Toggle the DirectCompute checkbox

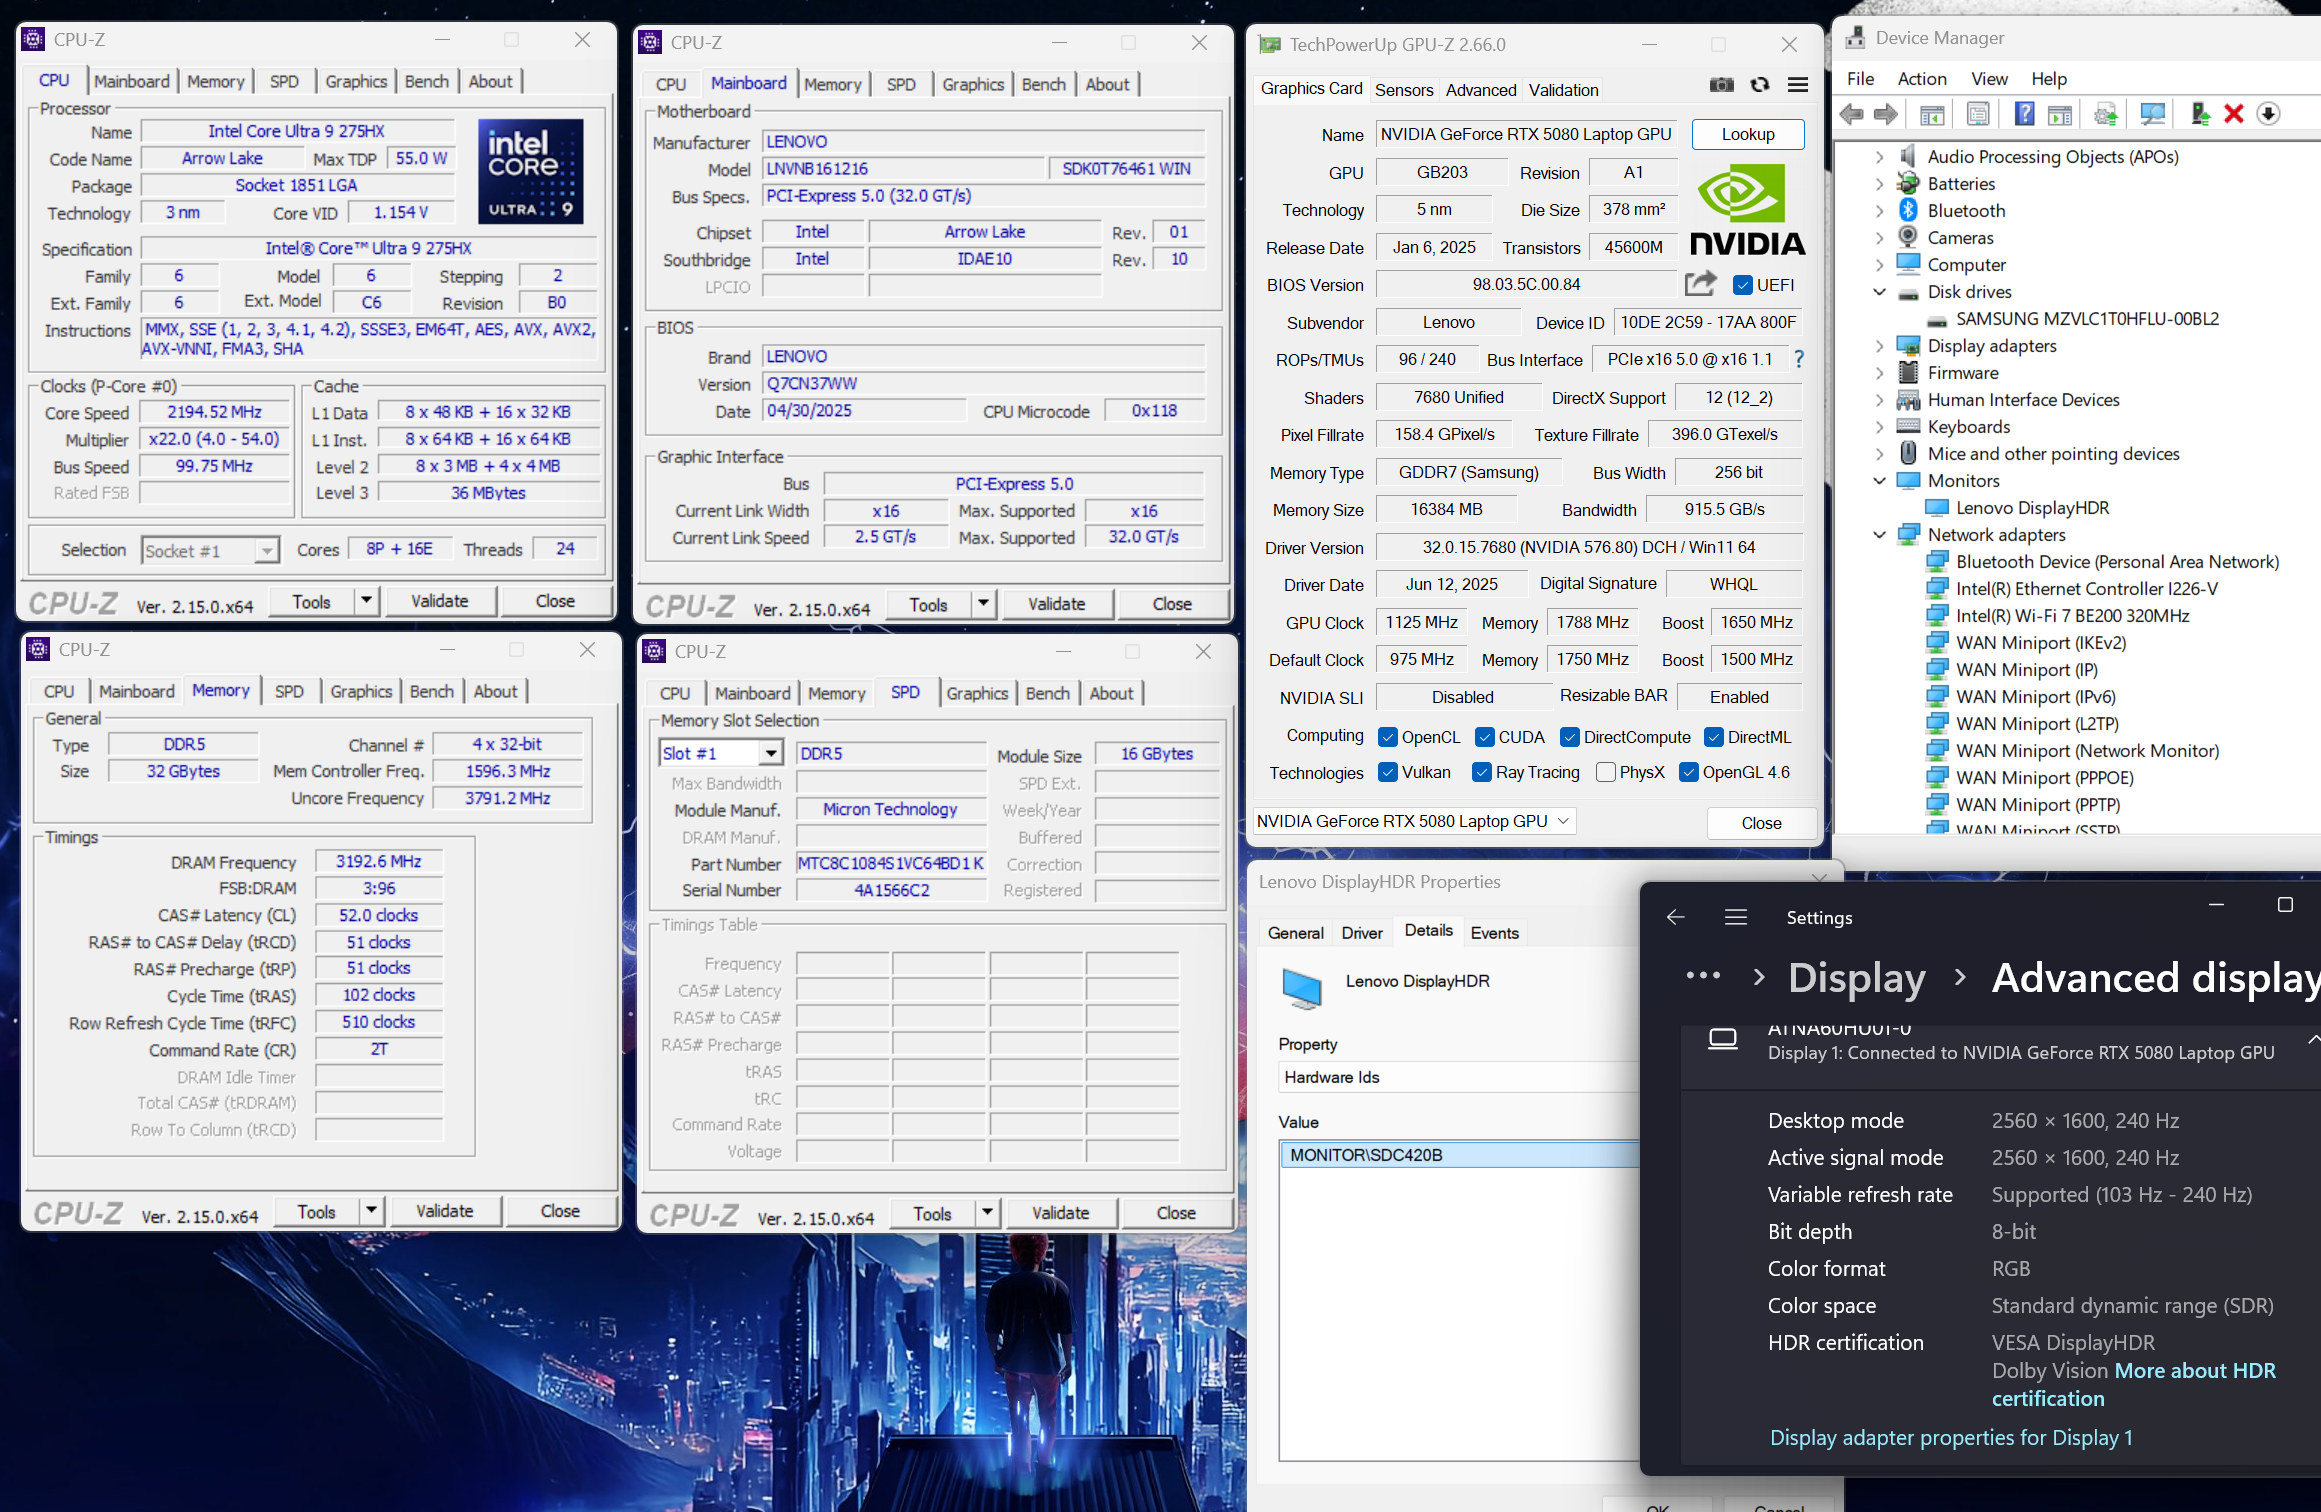pos(1569,737)
